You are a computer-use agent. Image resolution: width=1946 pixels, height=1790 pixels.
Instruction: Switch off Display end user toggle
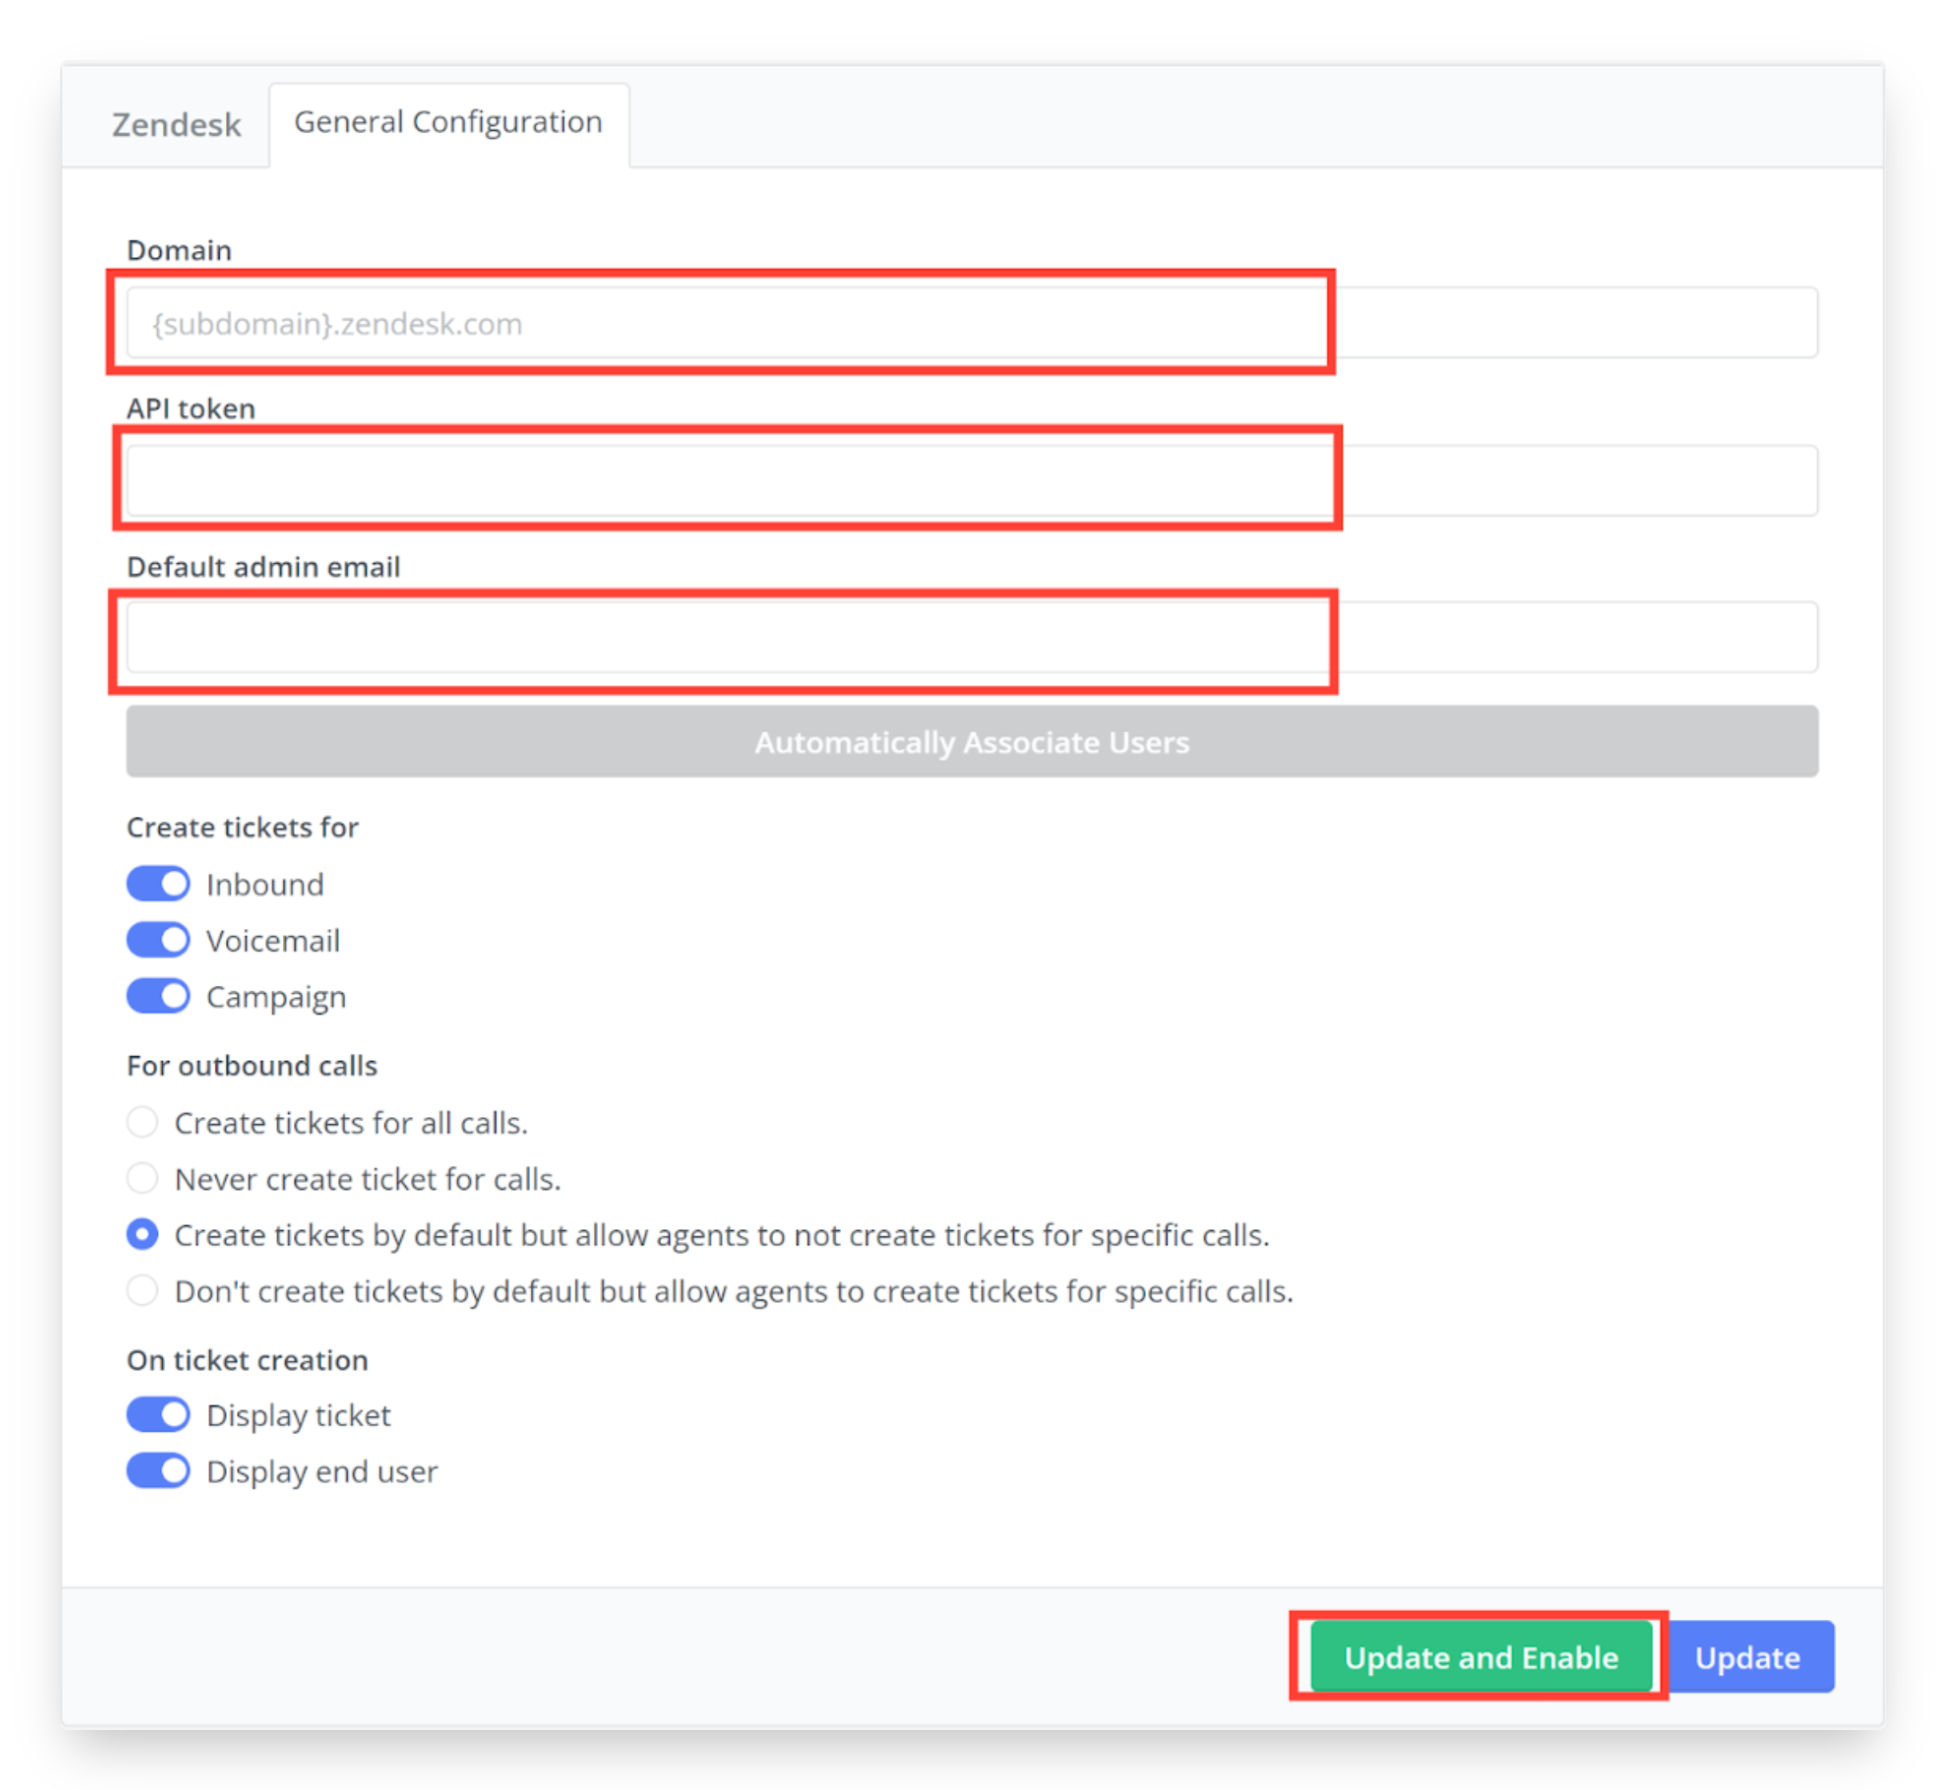pyautogui.click(x=158, y=1470)
